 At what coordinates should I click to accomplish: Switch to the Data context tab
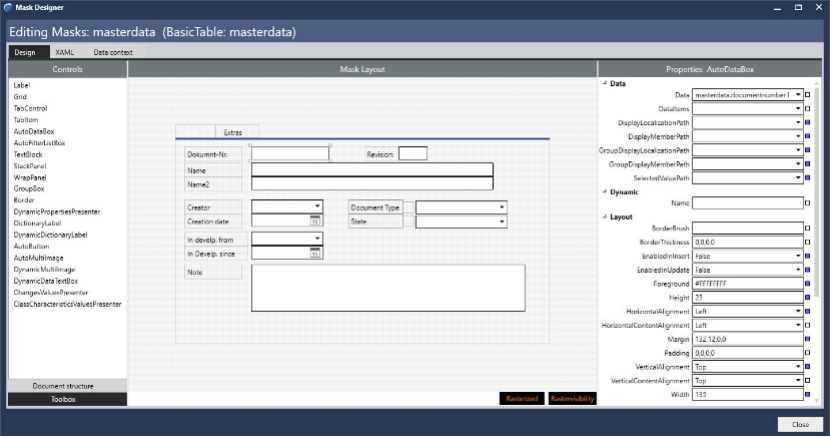113,52
